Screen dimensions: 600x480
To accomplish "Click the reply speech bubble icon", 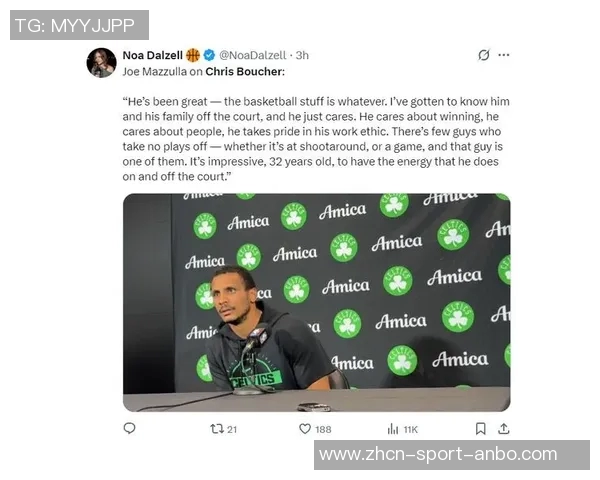I will tap(129, 429).
